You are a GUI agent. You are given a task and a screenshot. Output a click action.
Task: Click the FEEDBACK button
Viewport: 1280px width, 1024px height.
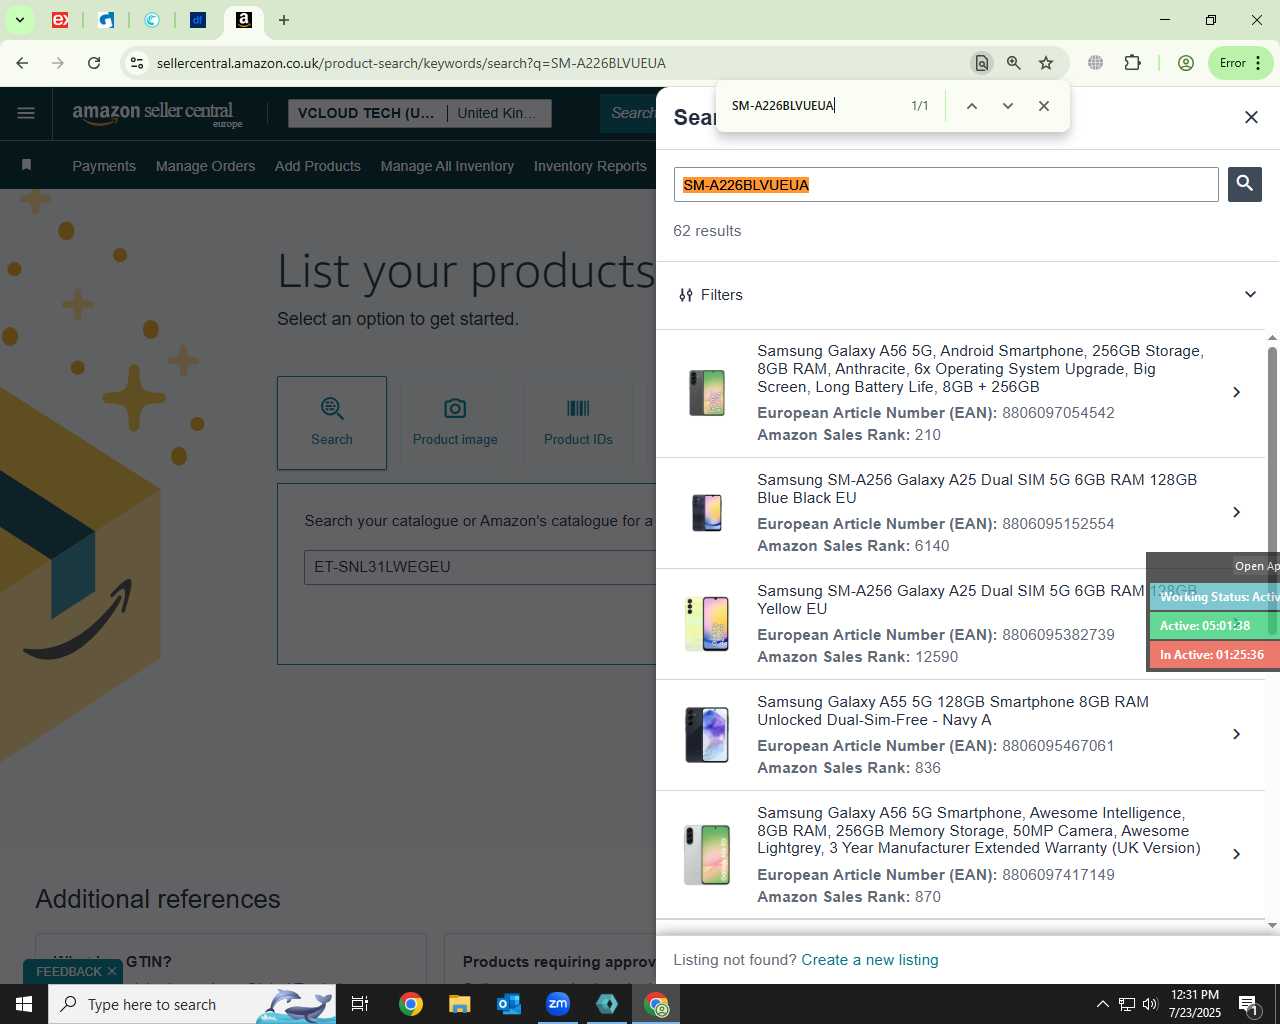[68, 972]
